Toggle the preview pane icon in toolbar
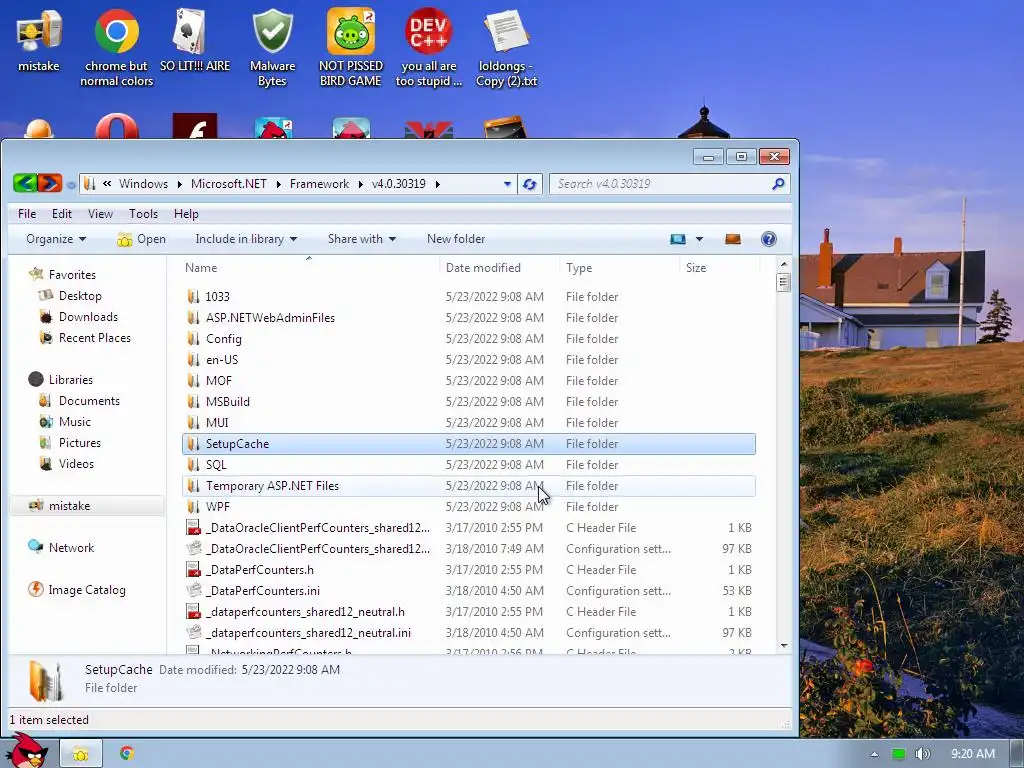1024x768 pixels. (733, 239)
